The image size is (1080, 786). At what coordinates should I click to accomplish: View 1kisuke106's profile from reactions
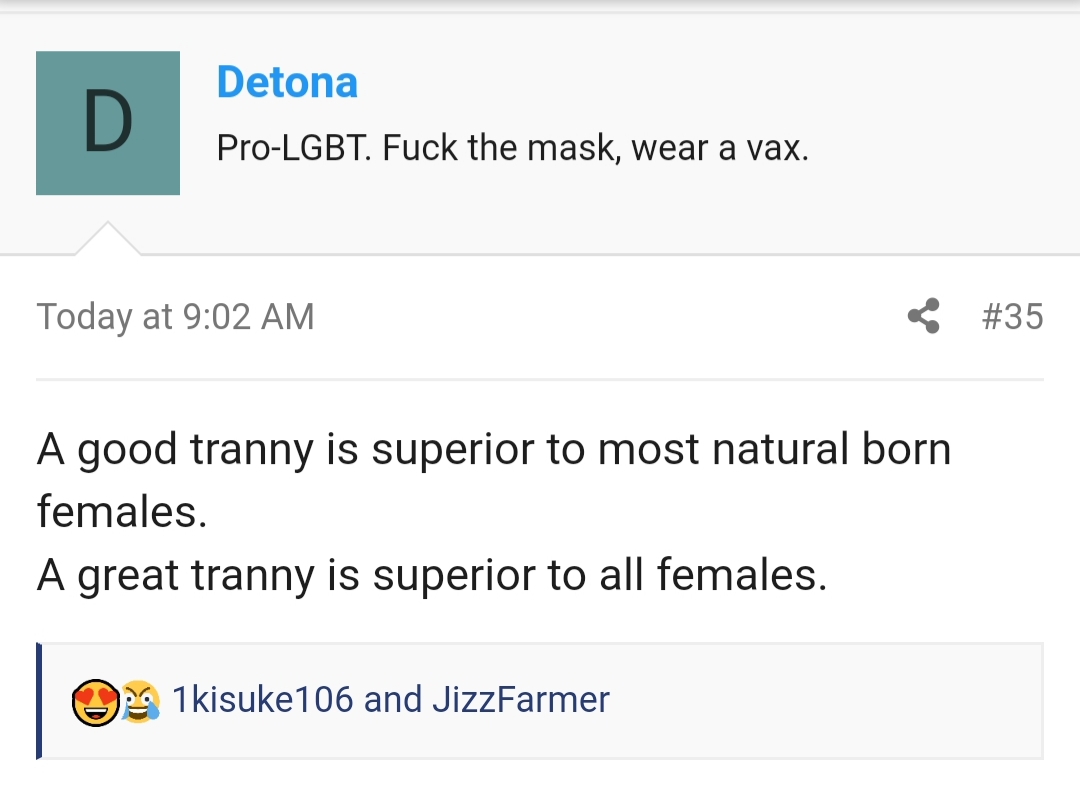(262, 700)
